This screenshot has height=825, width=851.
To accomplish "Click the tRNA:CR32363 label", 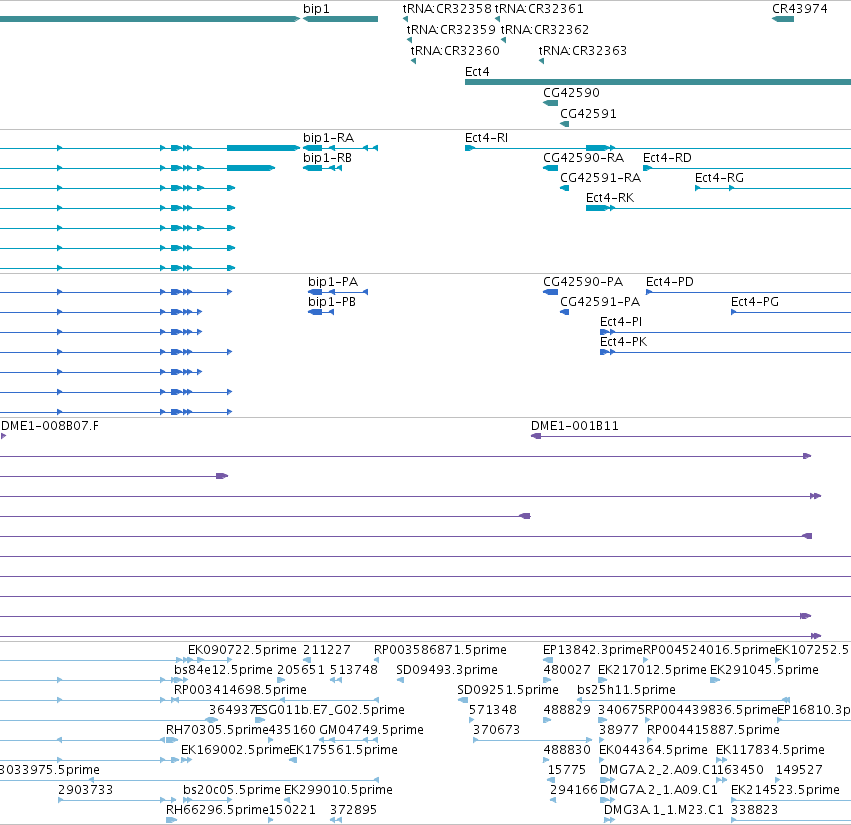I will tap(582, 50).
